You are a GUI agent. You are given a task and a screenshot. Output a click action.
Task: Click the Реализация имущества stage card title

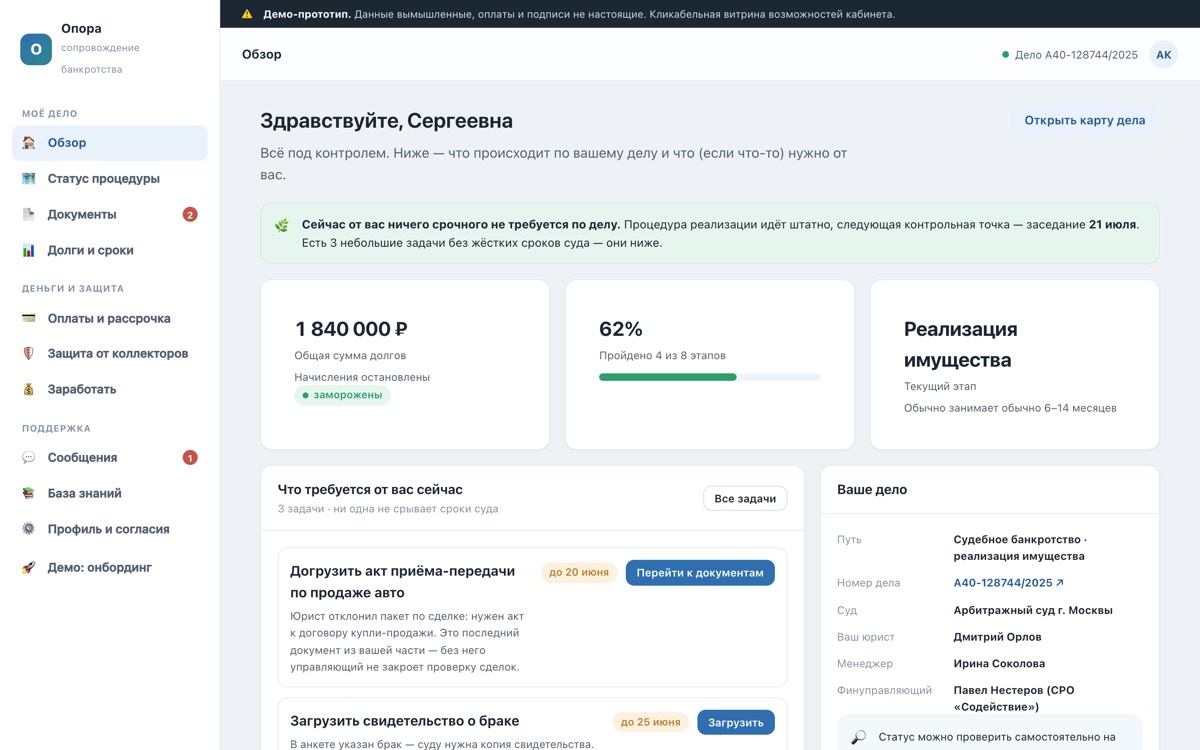pyautogui.click(x=959, y=344)
